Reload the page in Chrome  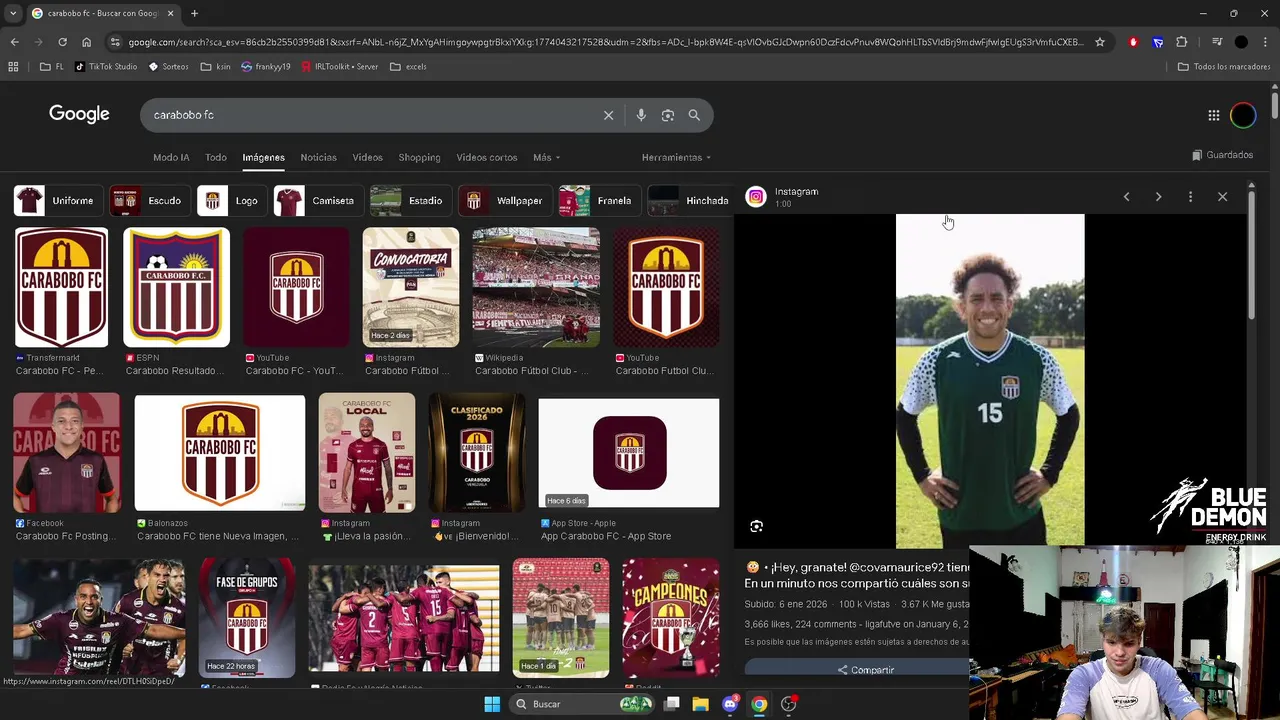pos(62,42)
